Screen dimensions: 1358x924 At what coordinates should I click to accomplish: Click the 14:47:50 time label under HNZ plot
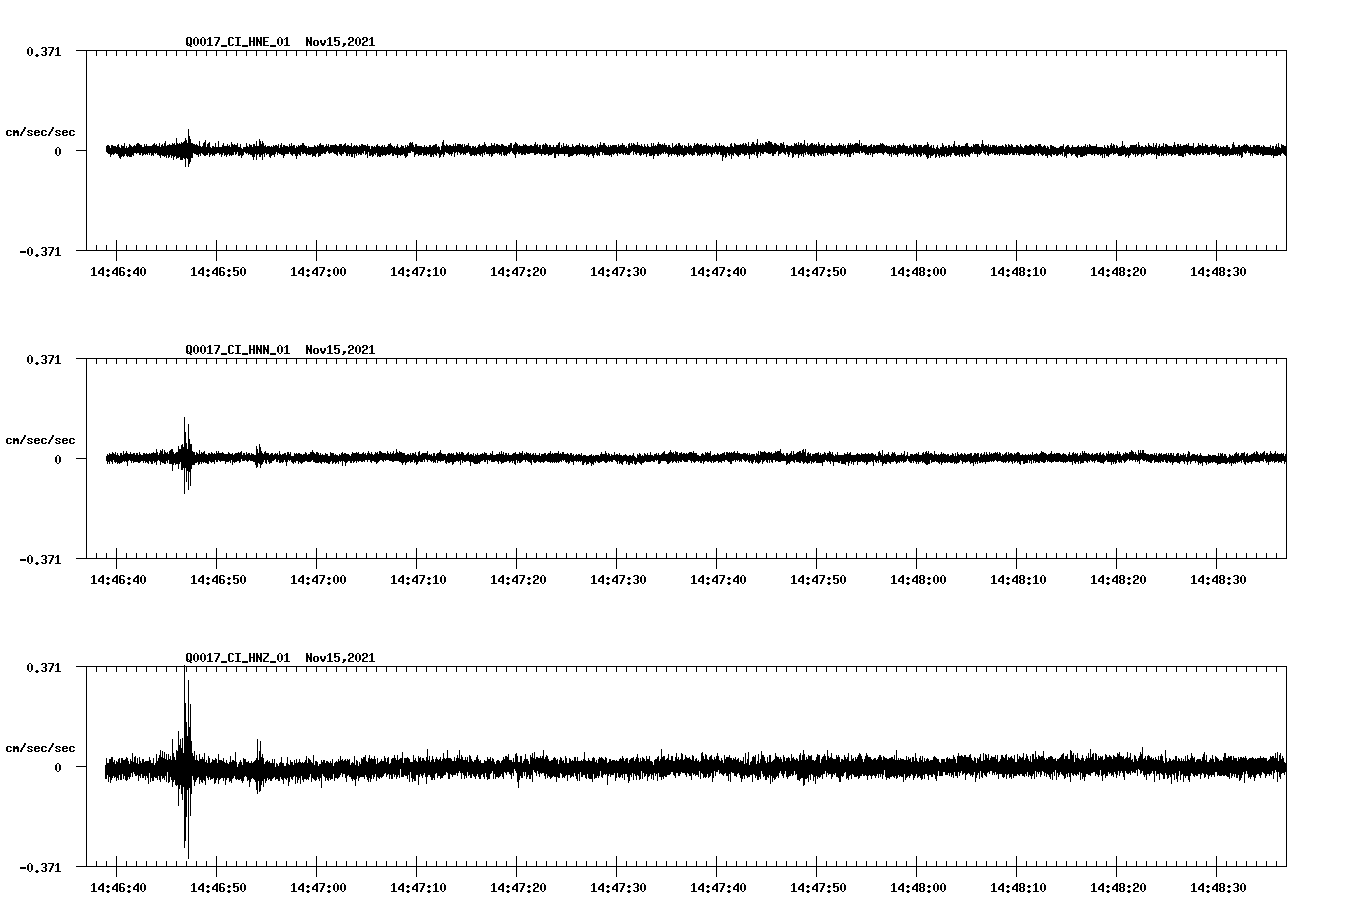[x=818, y=888]
